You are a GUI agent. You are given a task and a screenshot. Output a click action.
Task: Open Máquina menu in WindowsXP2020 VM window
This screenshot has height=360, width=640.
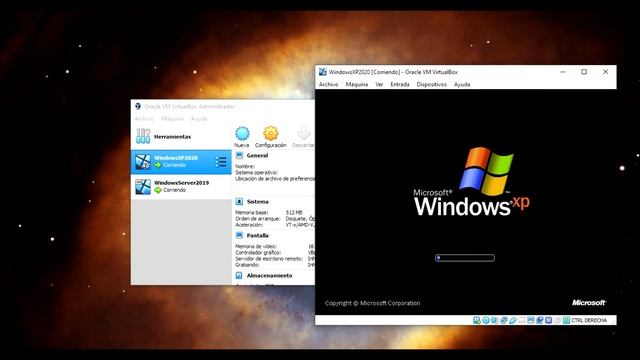(x=357, y=84)
